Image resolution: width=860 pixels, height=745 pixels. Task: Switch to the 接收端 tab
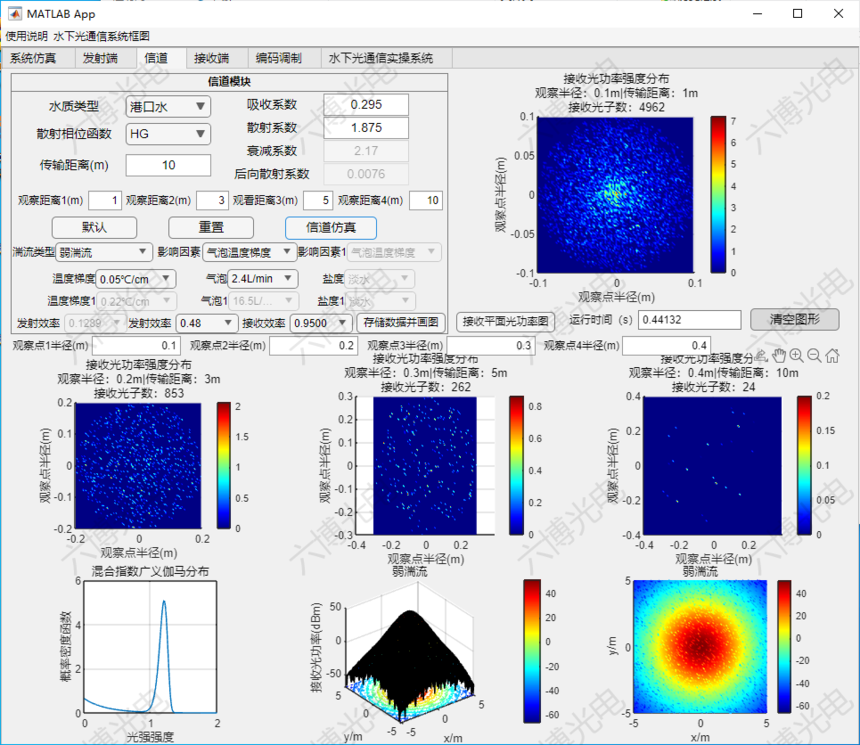coord(212,58)
